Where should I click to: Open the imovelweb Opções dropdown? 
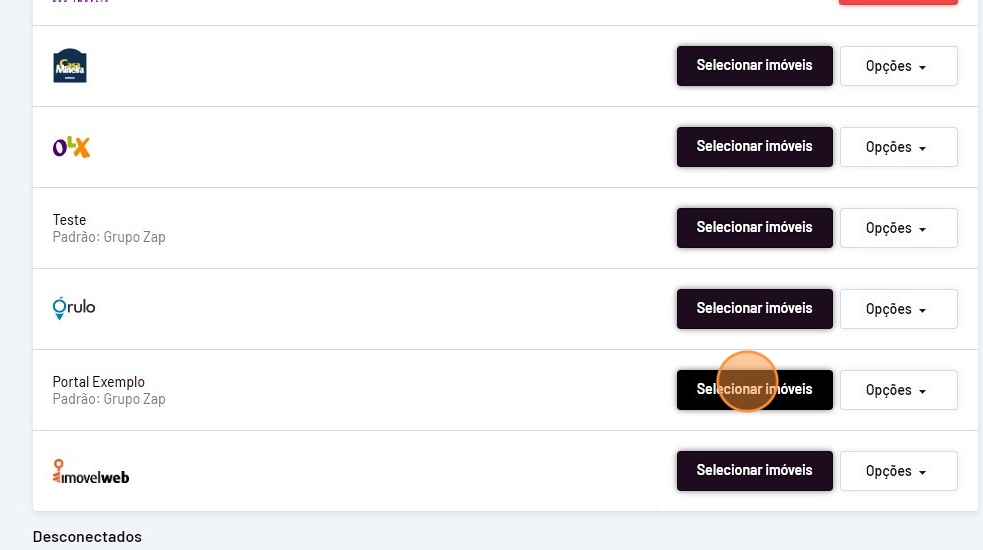[898, 471]
